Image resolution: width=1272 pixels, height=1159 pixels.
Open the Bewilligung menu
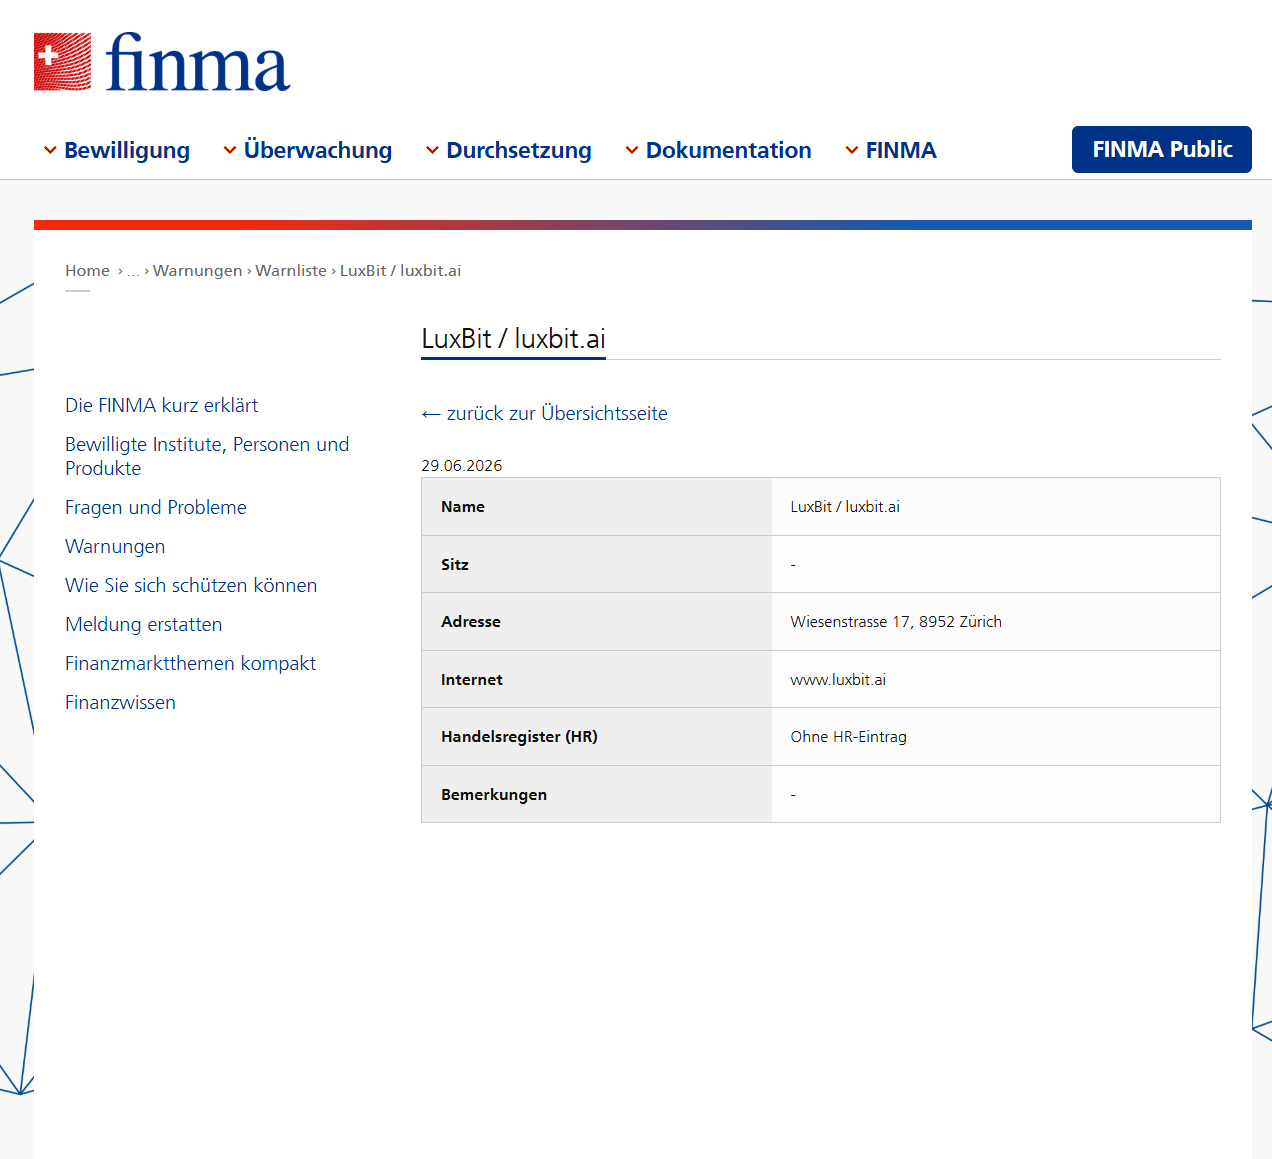[127, 150]
